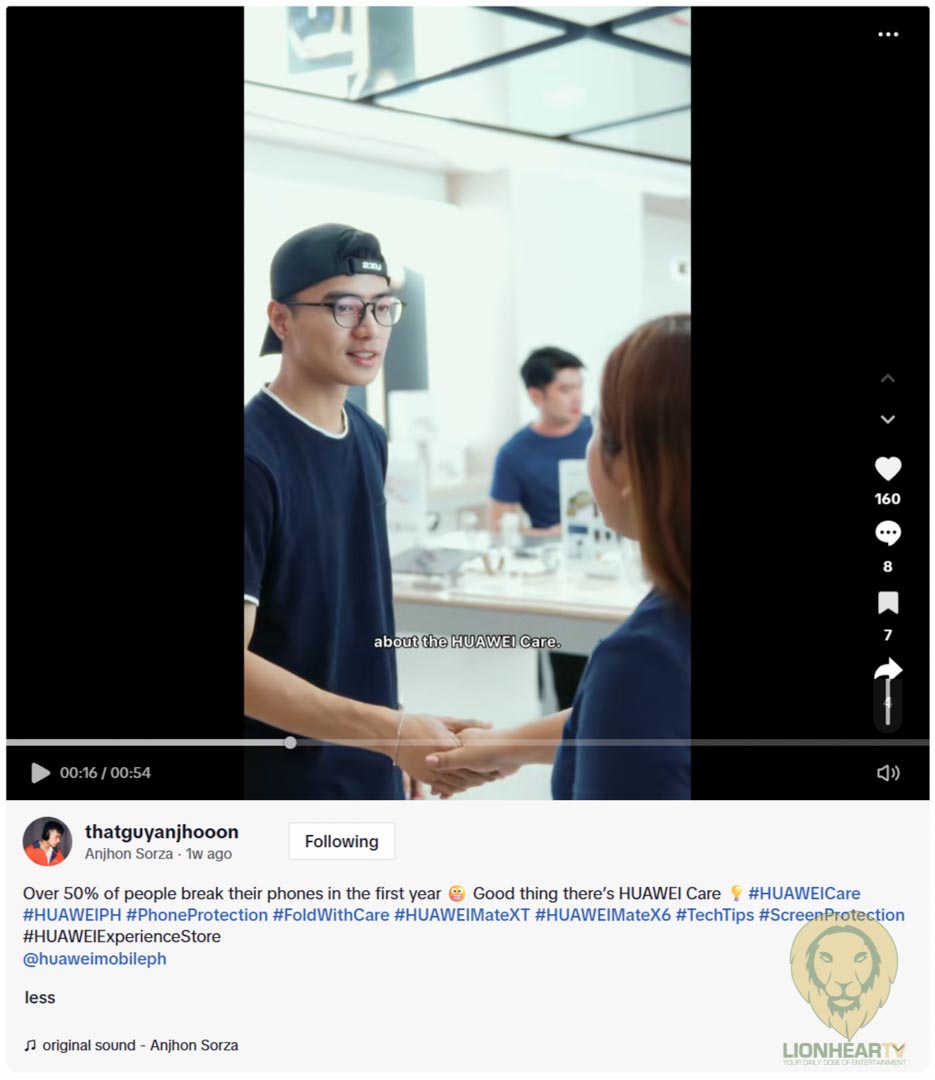Screen dimensions: 935x1080
Task: Toggle the Following button
Action: coord(342,841)
